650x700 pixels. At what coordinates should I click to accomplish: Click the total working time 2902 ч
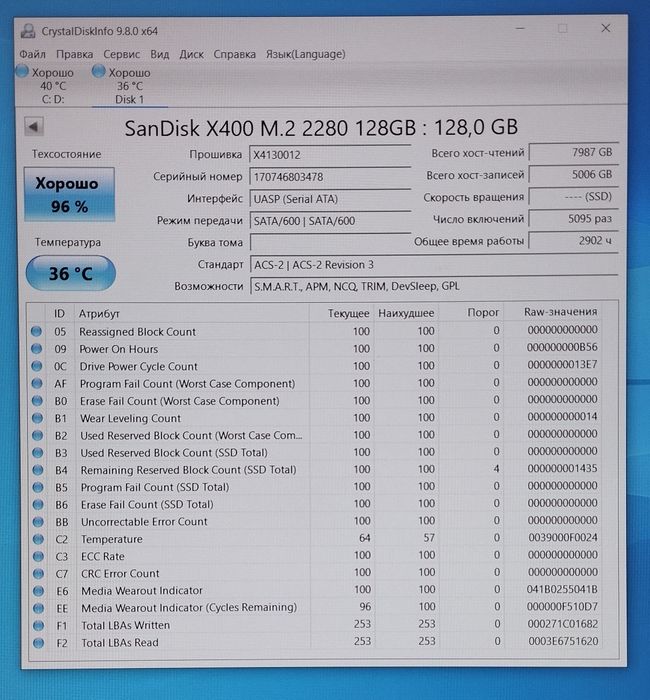point(573,241)
